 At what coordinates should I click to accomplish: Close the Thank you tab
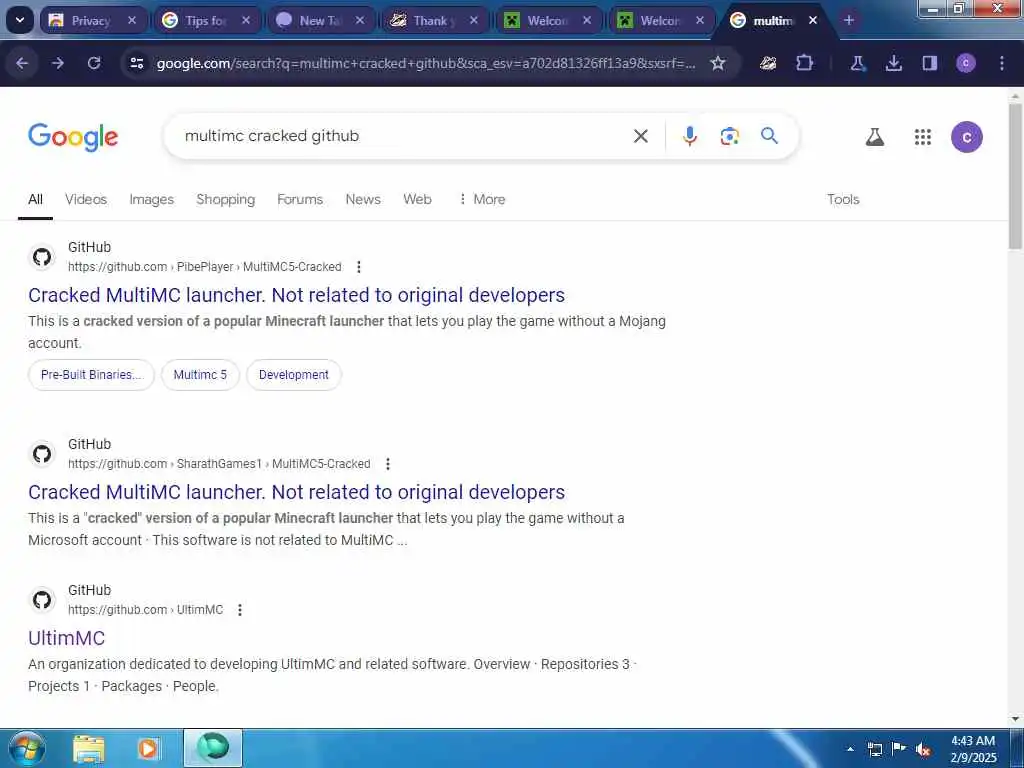coord(473,20)
